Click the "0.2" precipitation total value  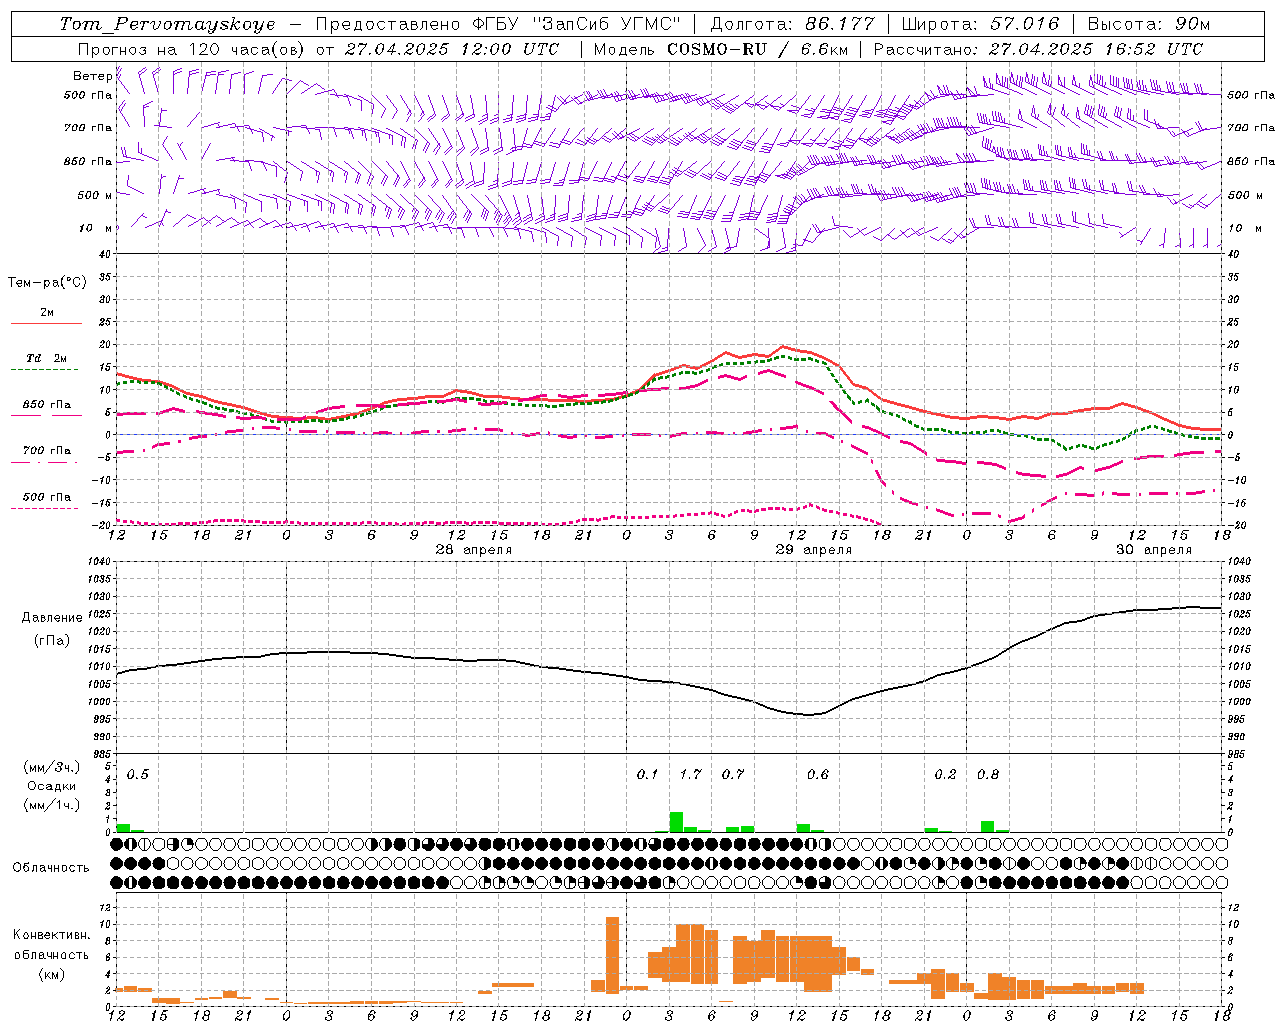(945, 775)
